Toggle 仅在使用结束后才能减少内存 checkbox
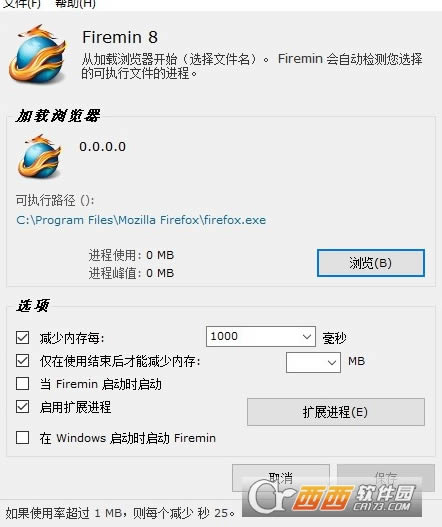This screenshot has width=442, height=527. [23, 361]
